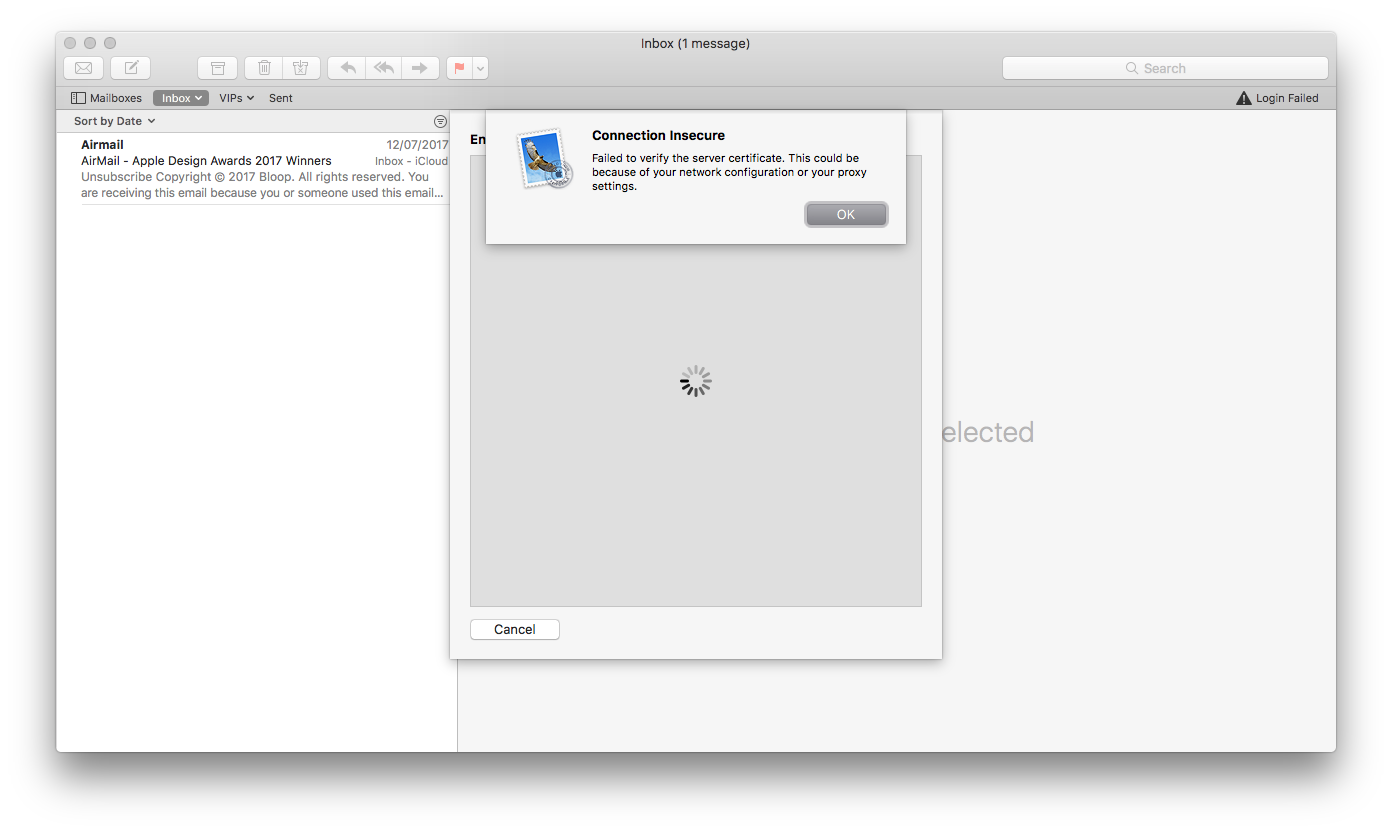Flag the message with red flag icon
This screenshot has height=832, width=1392.
(458, 67)
